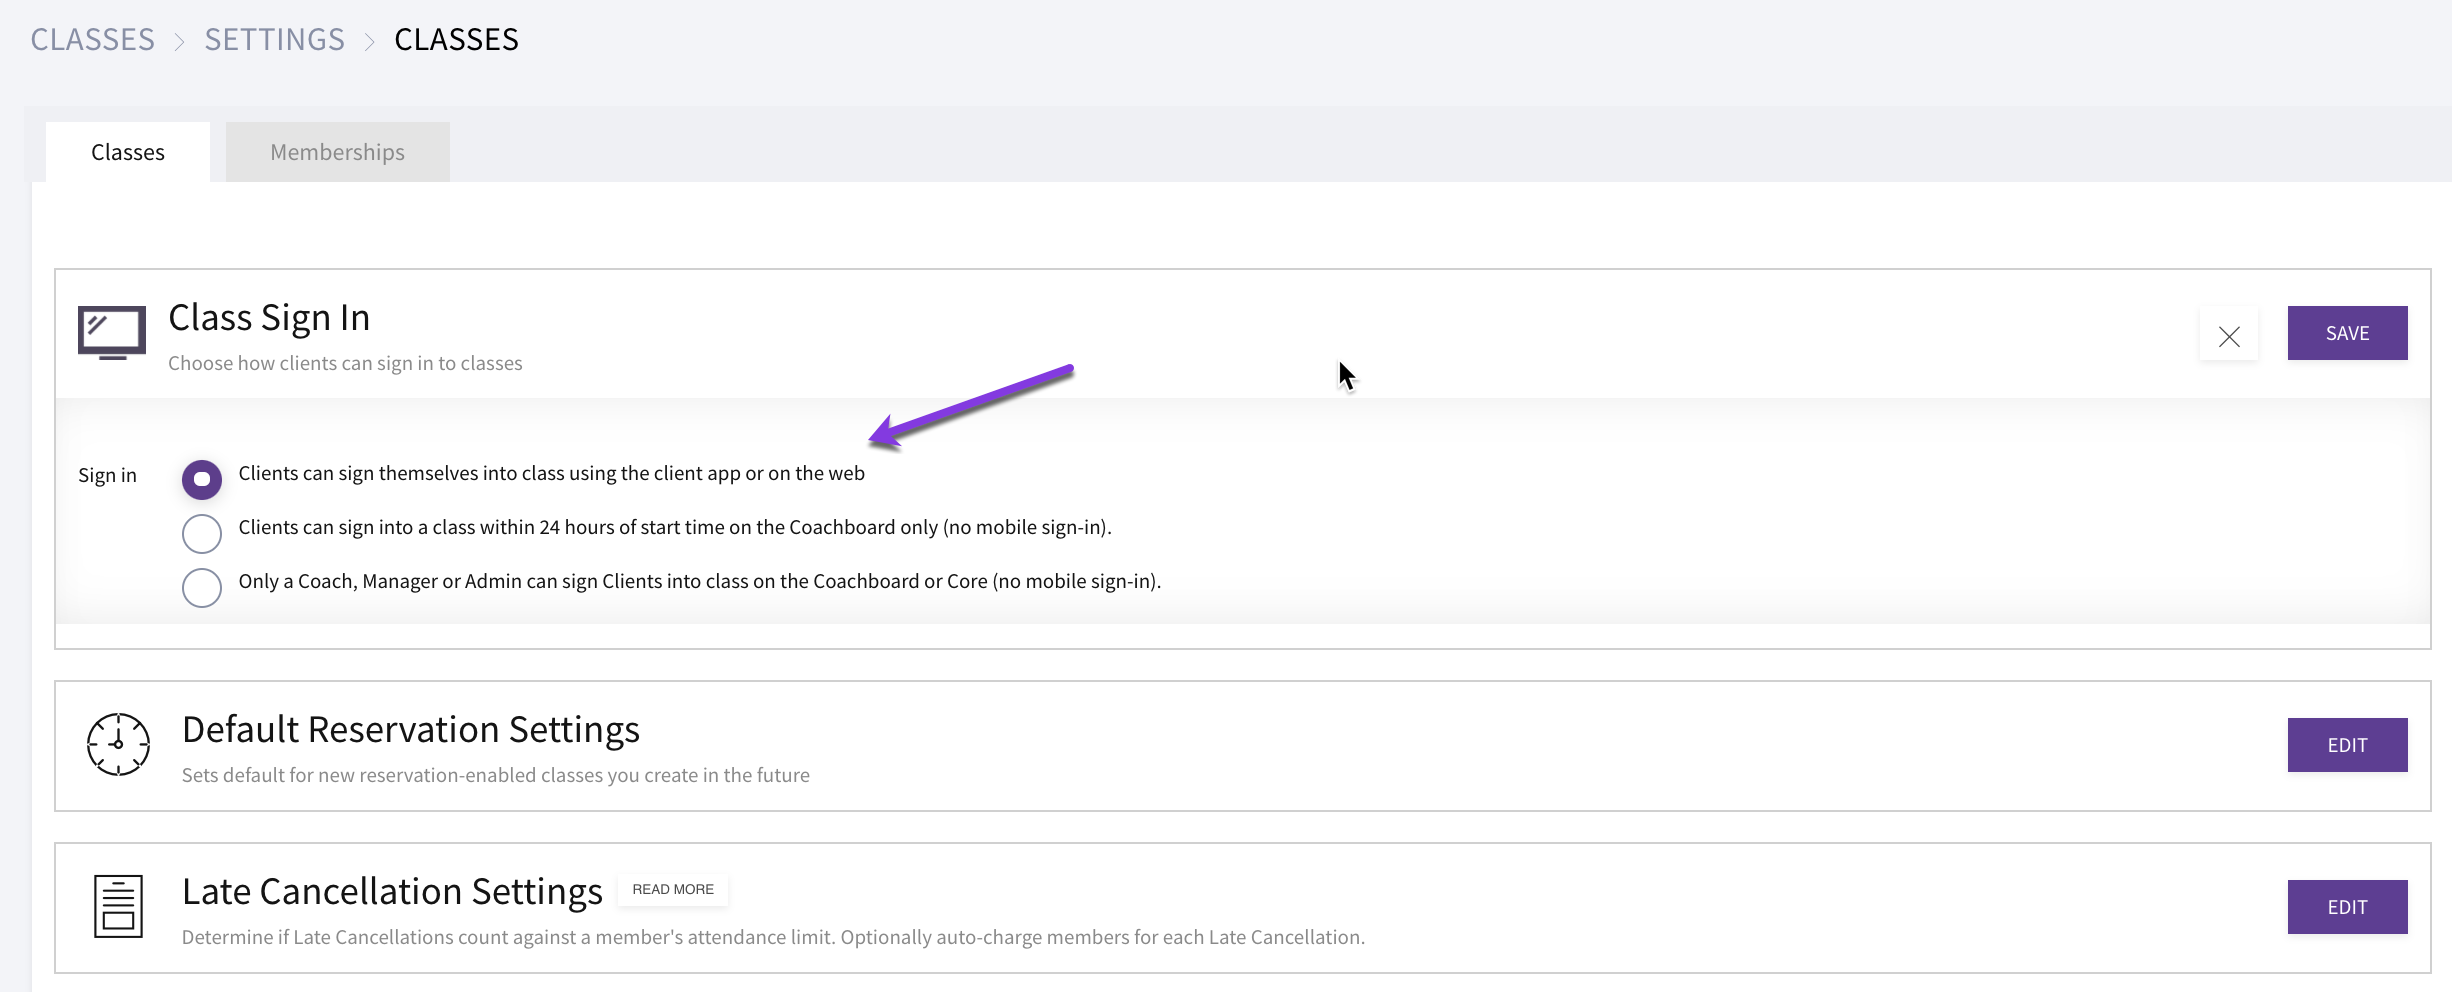Select Coachboard only within 24 hours radio
Image resolution: width=2452 pixels, height=992 pixels.
point(202,534)
